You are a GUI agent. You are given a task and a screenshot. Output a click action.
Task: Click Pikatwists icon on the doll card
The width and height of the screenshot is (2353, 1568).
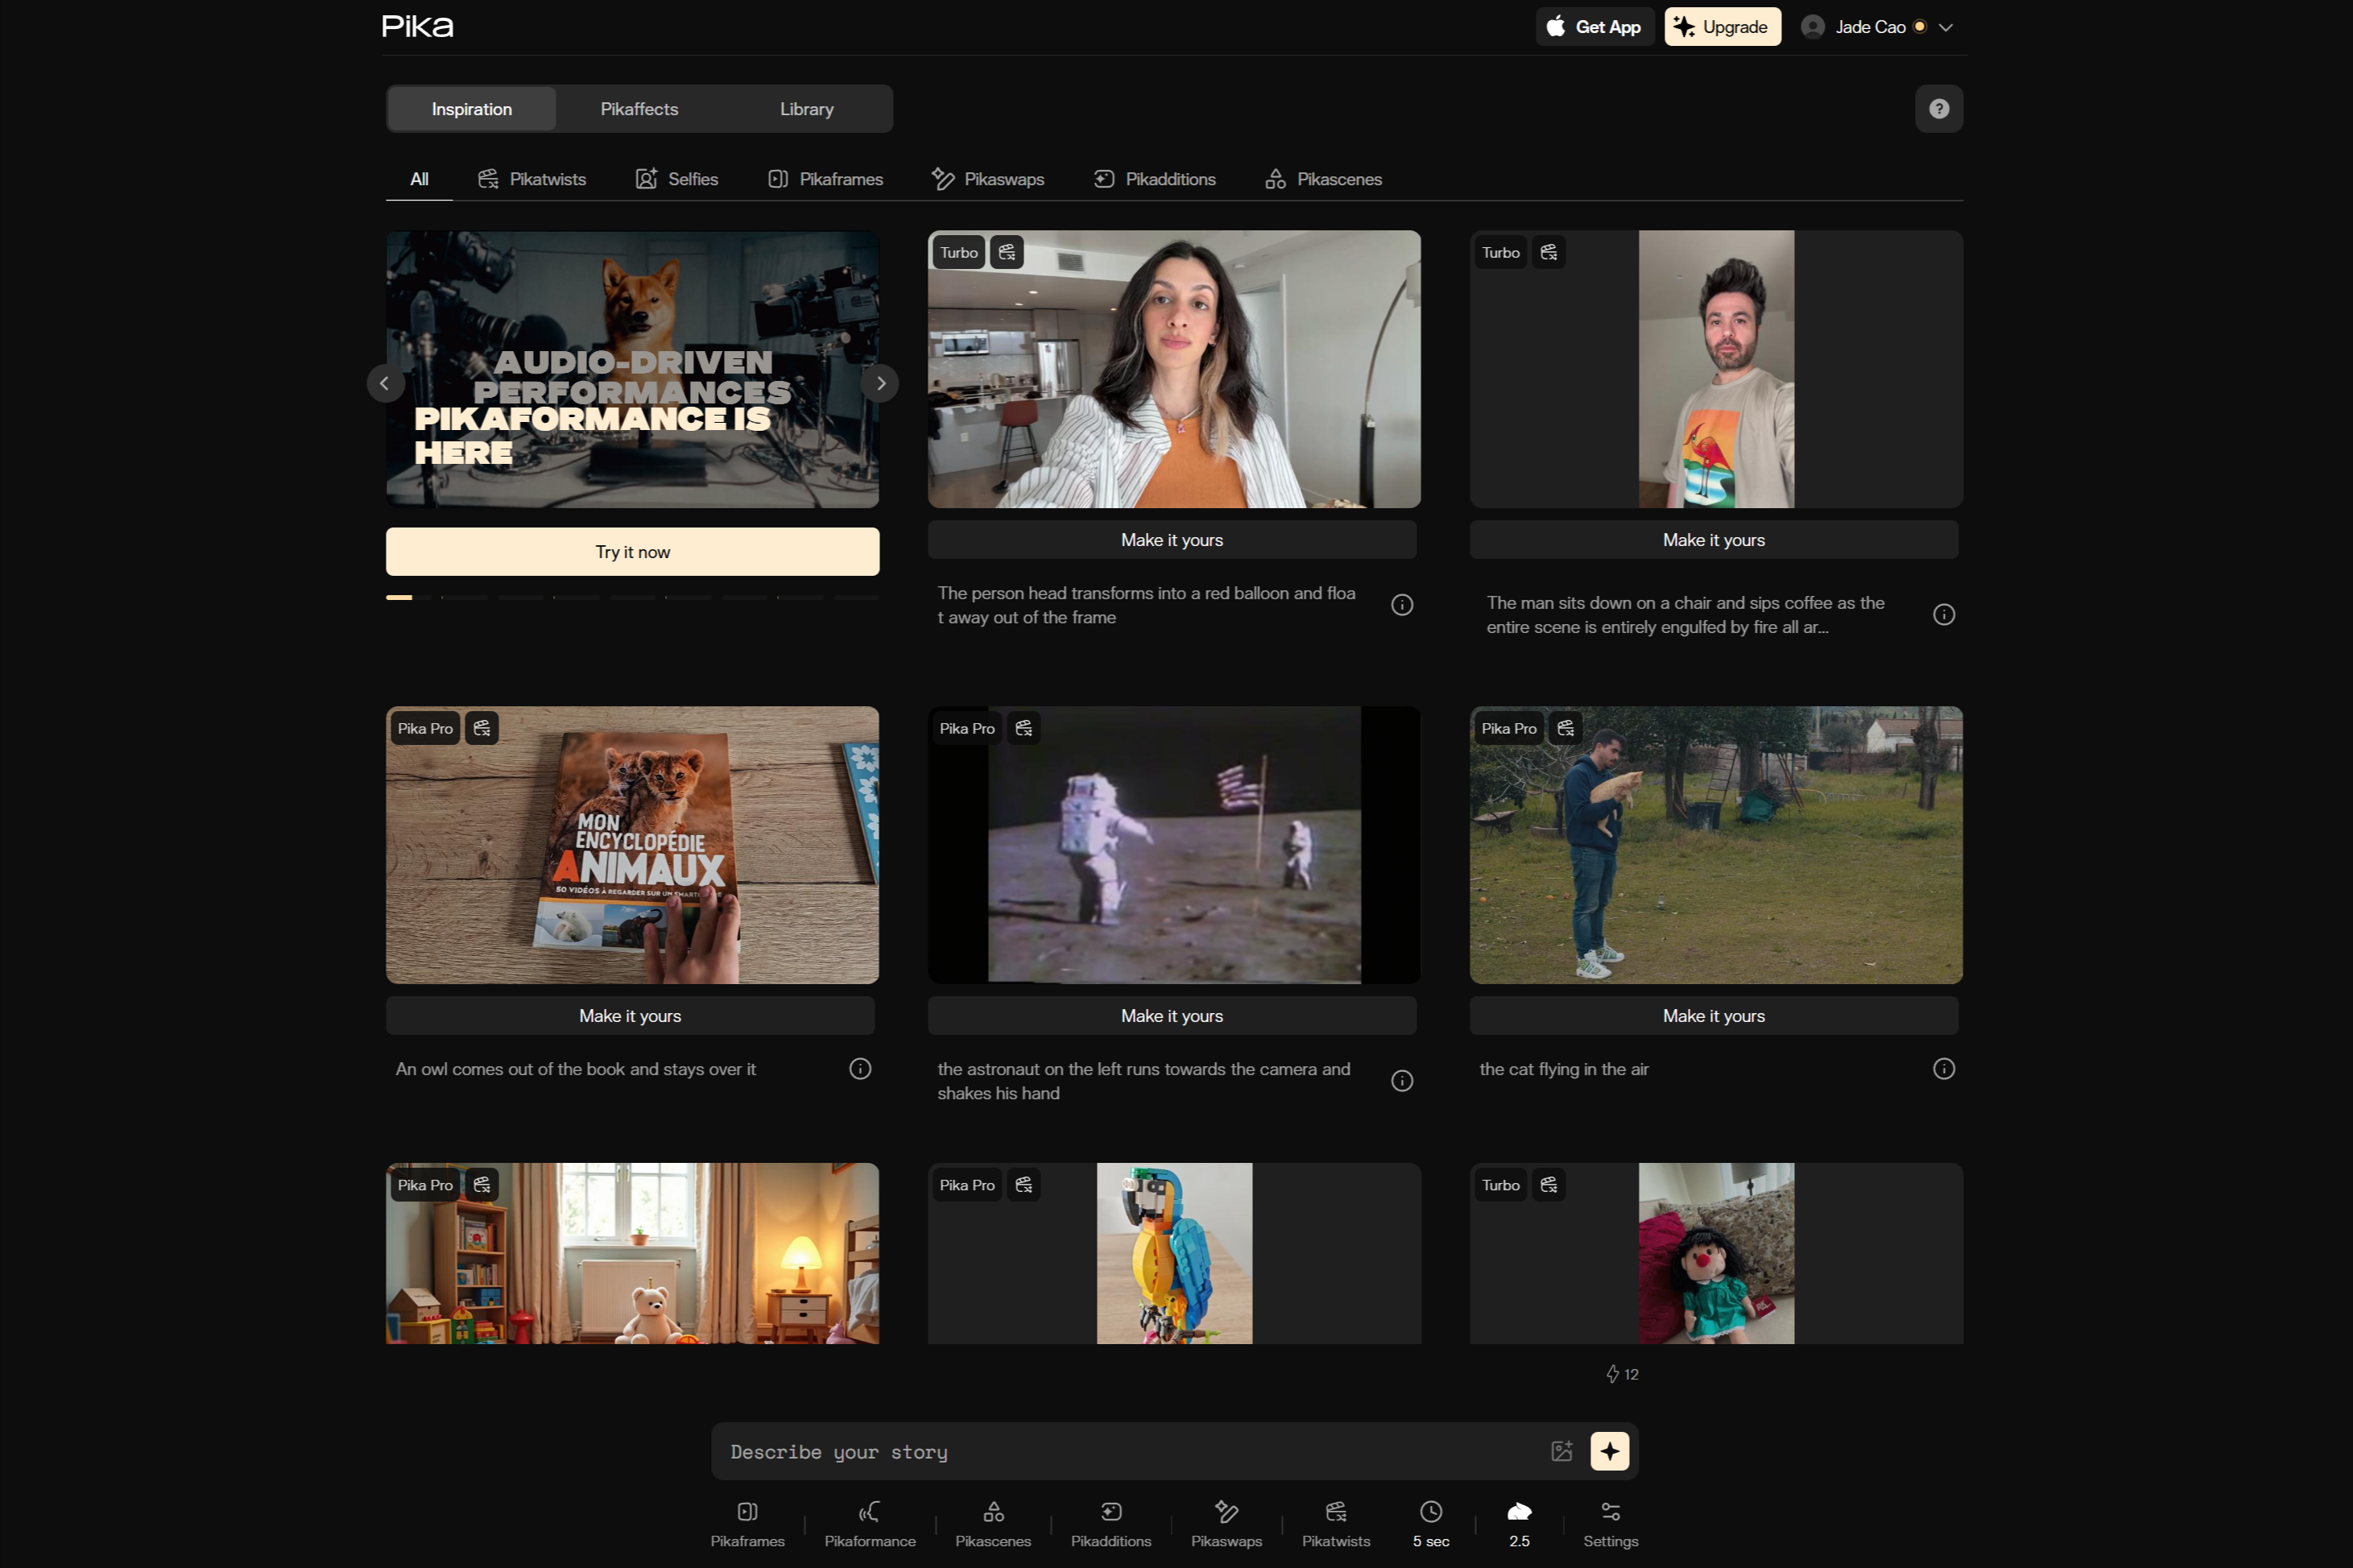(1549, 1185)
